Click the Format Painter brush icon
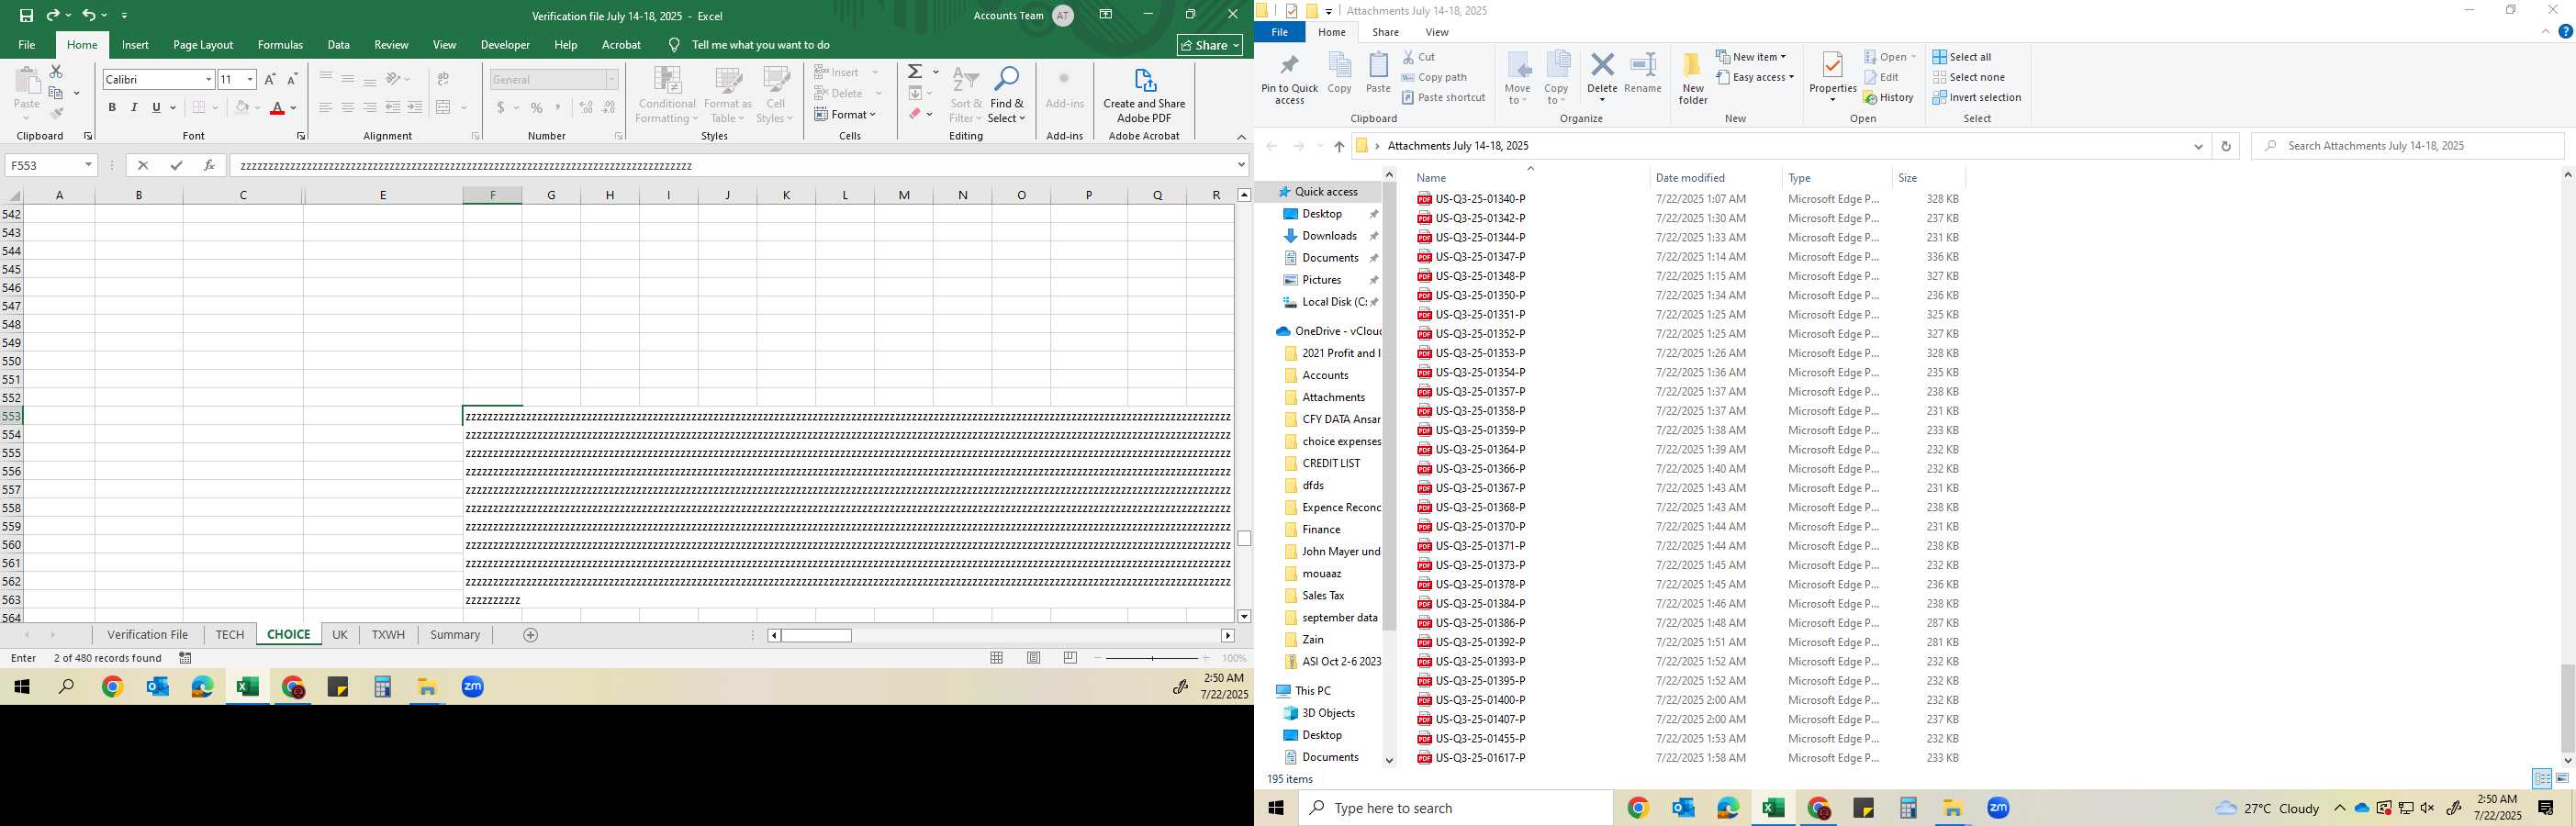The image size is (2576, 826). tap(57, 113)
